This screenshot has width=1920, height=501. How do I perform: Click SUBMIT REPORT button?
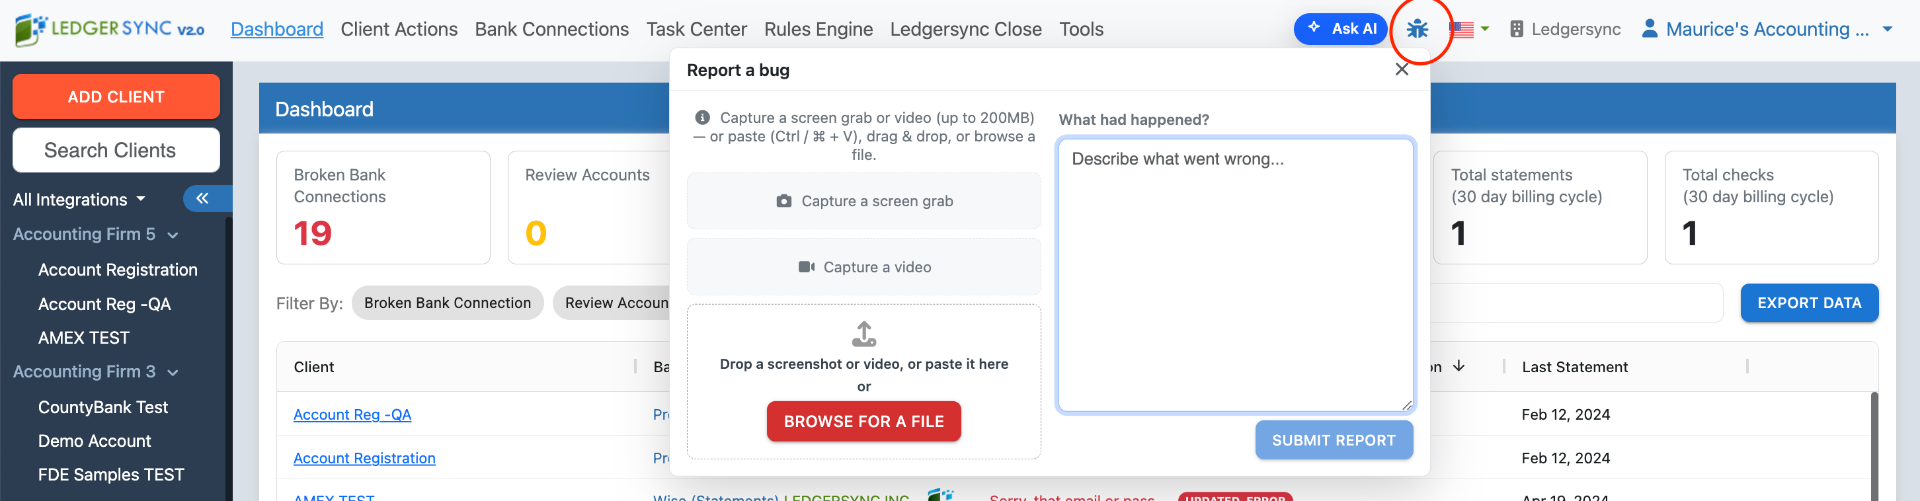click(x=1334, y=440)
